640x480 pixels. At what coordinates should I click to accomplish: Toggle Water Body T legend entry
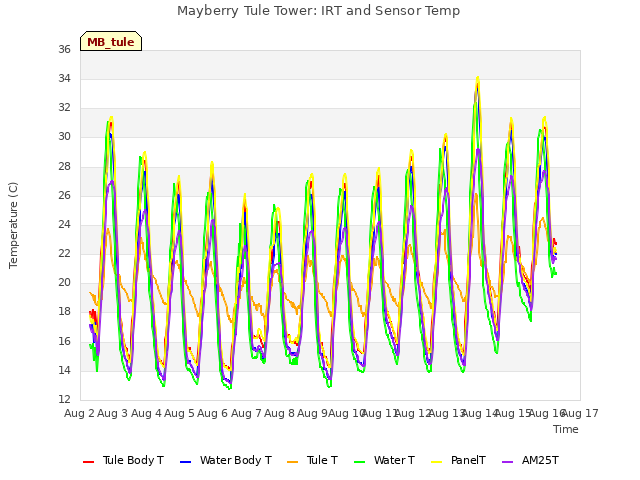226,460
